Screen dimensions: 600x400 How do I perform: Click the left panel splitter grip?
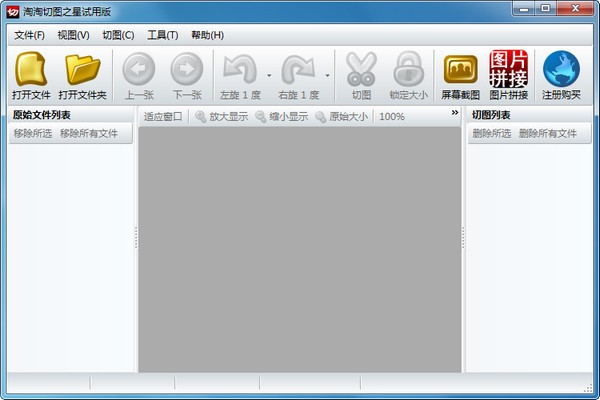pos(136,237)
